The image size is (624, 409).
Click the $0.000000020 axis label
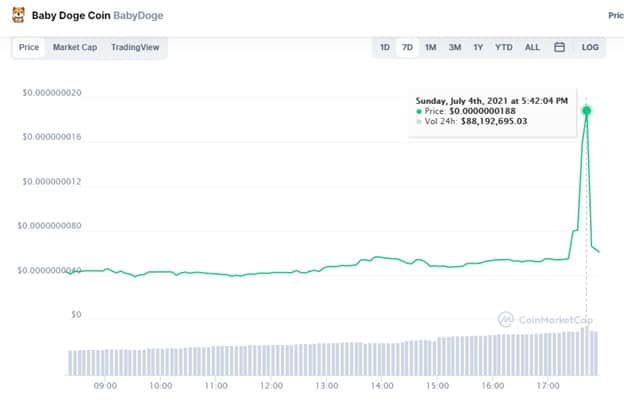coord(52,93)
